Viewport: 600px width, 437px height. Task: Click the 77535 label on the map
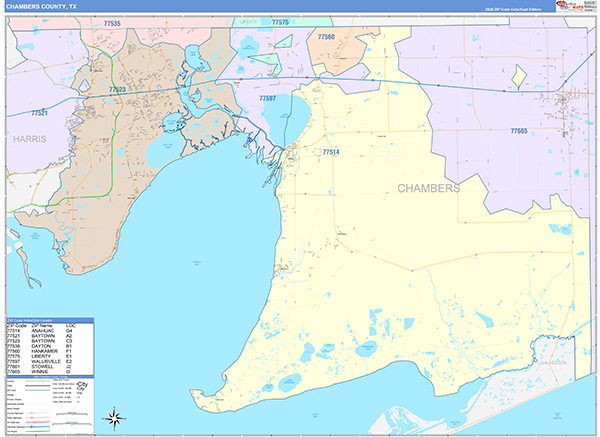[x=112, y=23]
